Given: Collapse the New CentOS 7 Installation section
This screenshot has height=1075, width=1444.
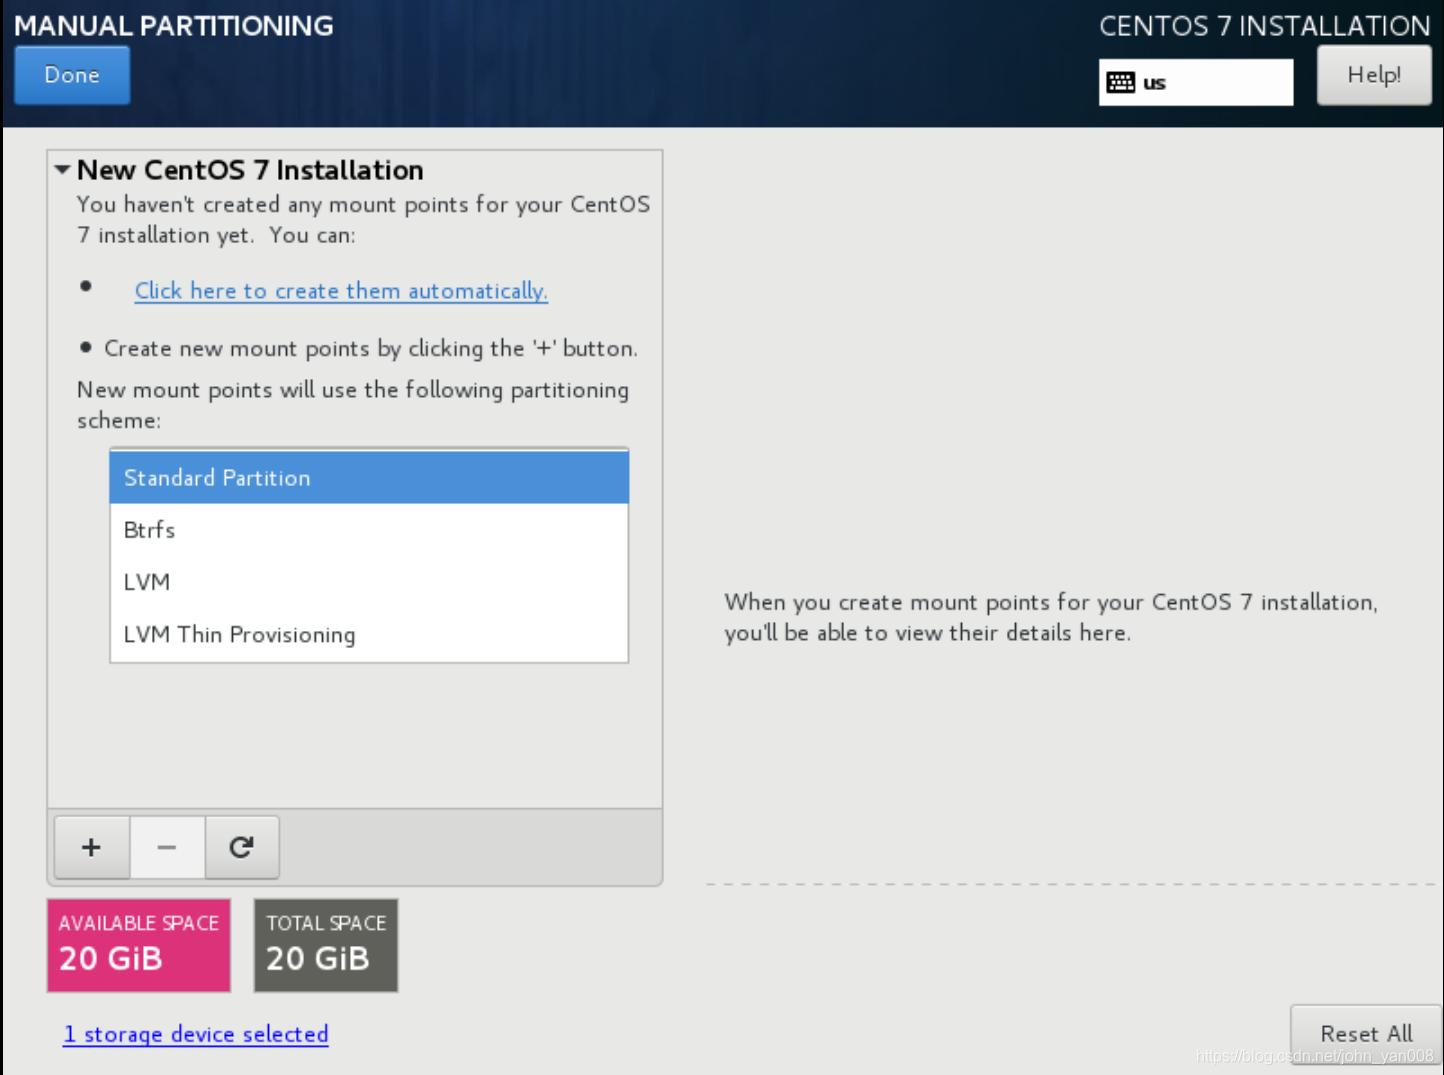Looking at the screenshot, I should [x=62, y=170].
